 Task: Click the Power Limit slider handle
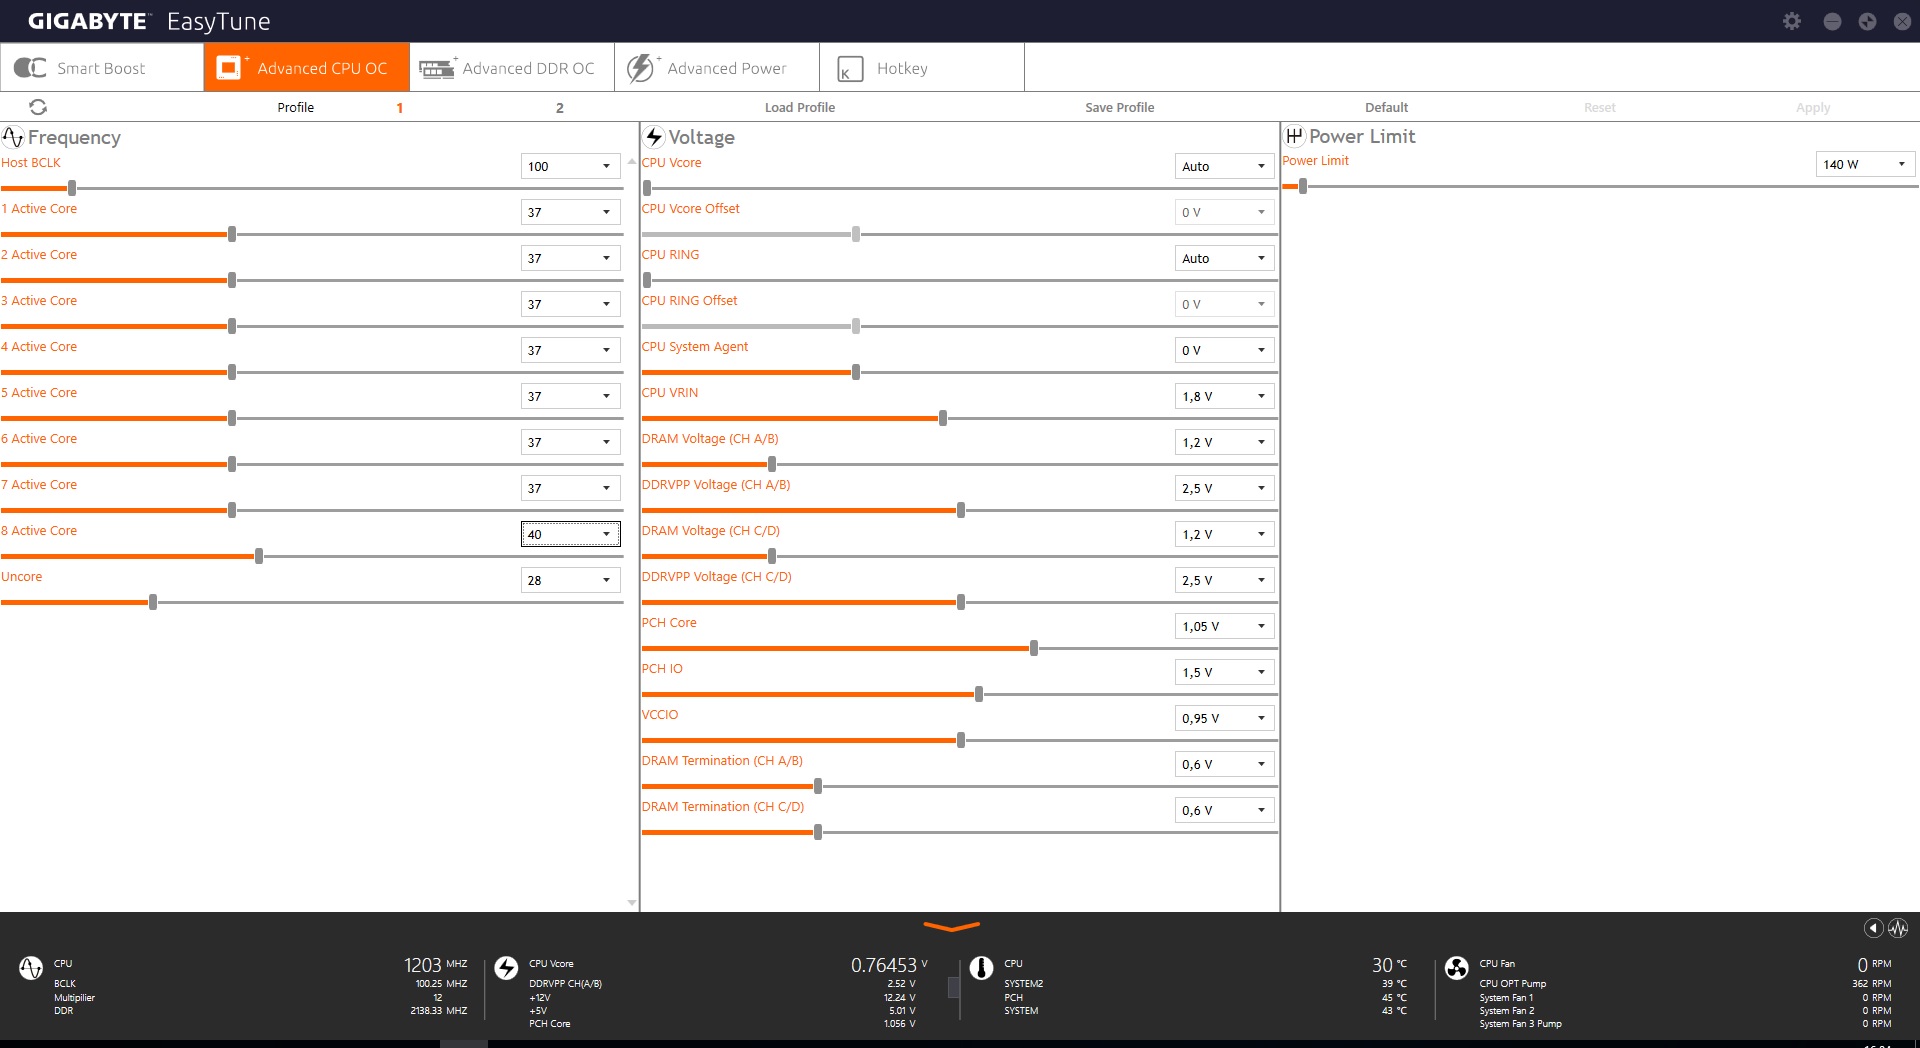click(x=1303, y=186)
